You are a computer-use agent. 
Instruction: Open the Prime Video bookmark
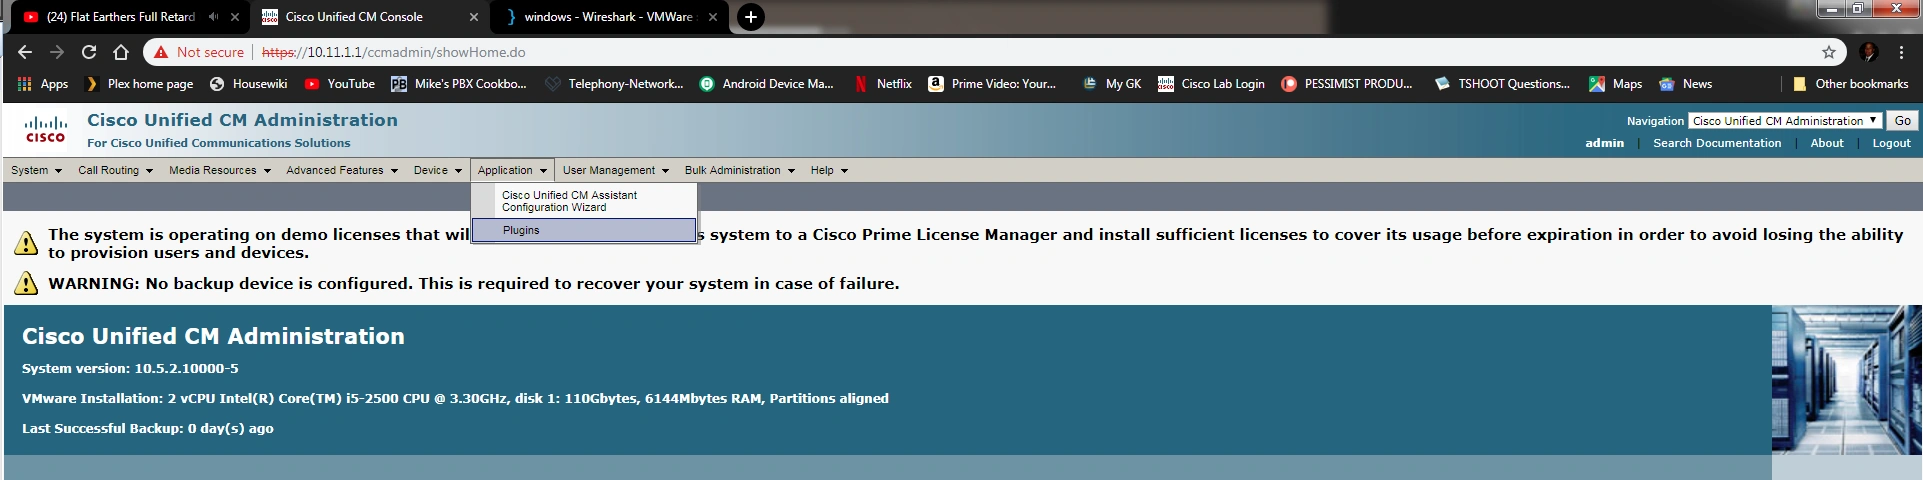(992, 84)
